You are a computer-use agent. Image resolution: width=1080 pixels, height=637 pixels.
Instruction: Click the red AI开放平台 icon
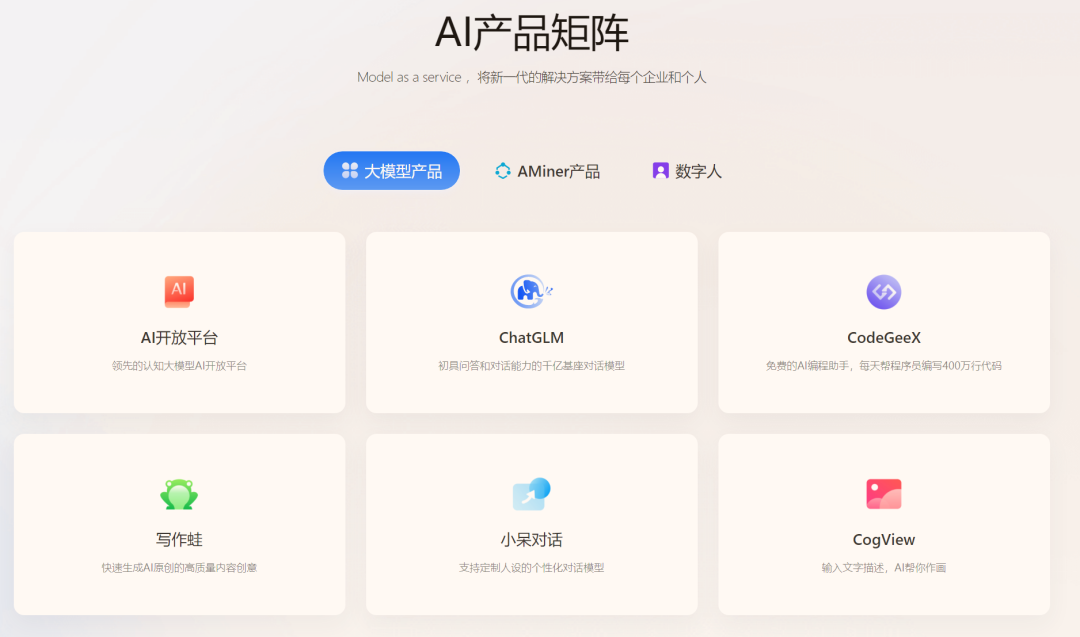(179, 291)
